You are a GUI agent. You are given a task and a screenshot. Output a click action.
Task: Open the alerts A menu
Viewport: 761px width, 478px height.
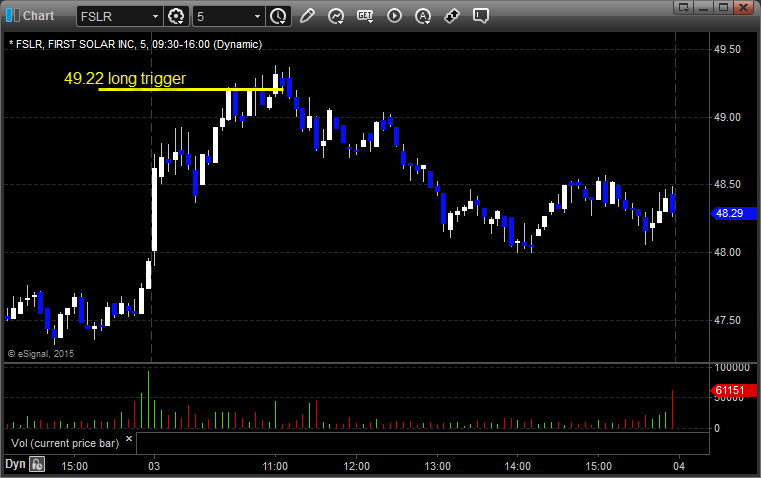click(x=423, y=16)
